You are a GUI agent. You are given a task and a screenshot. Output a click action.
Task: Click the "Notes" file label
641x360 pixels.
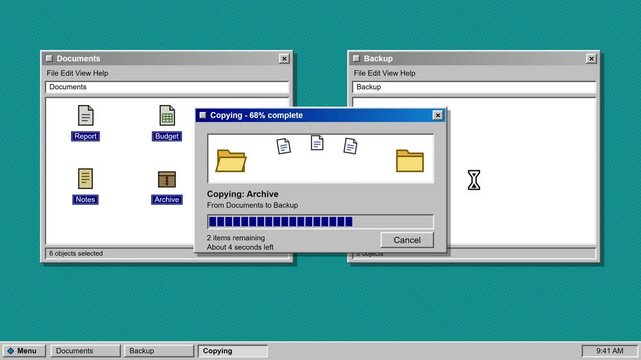click(85, 199)
